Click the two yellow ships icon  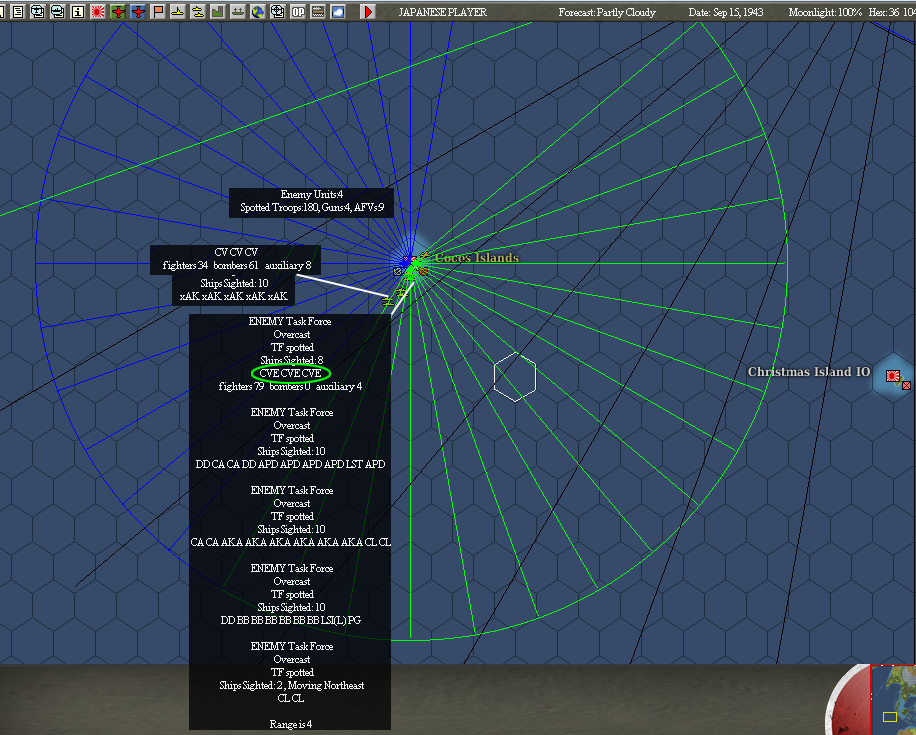(197, 11)
